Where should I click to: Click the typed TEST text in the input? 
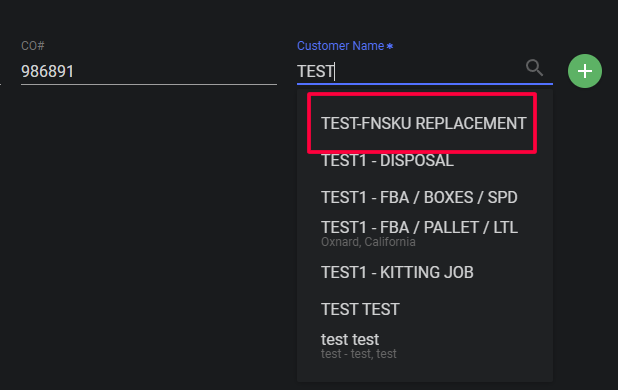coord(315,71)
